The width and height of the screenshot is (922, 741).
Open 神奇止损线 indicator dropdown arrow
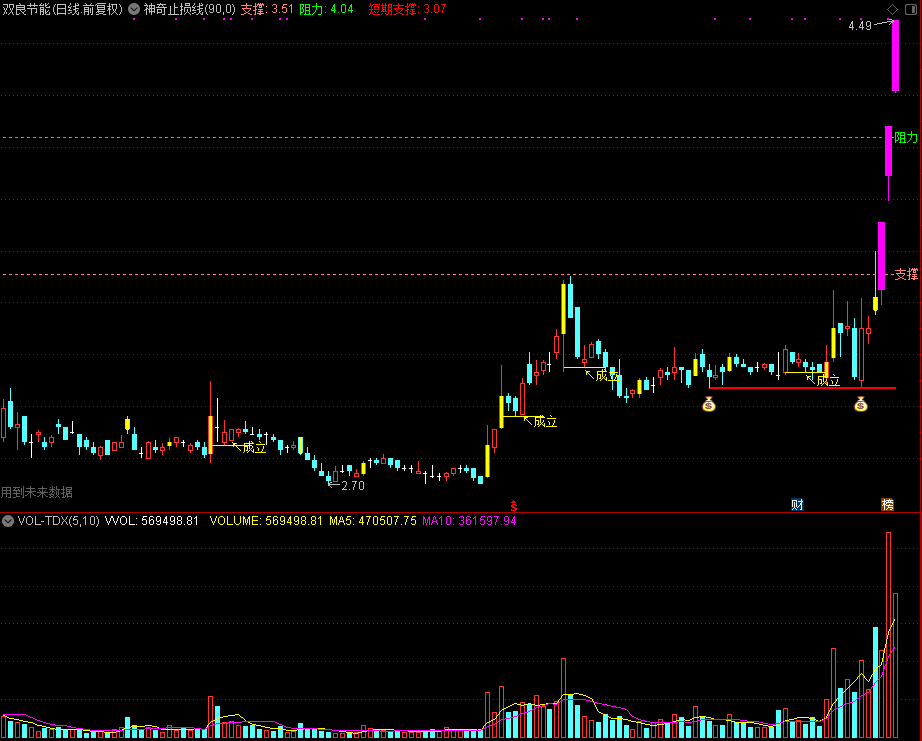click(134, 9)
